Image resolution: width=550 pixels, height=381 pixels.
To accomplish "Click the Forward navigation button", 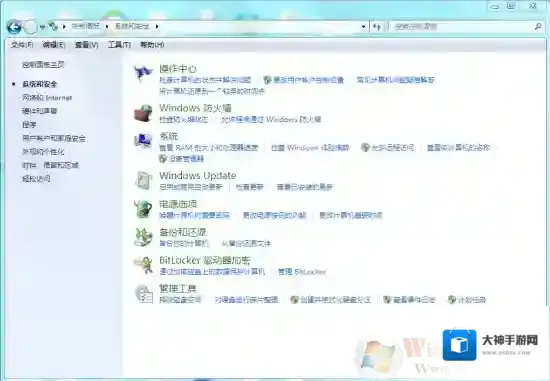I will coord(31,27).
